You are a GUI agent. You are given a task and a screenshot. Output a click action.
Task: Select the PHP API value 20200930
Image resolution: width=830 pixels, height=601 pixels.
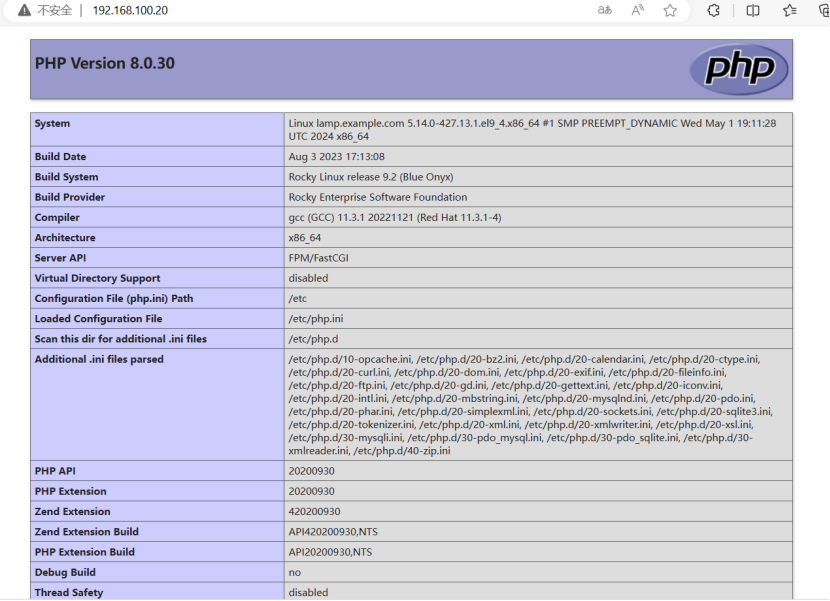(311, 471)
